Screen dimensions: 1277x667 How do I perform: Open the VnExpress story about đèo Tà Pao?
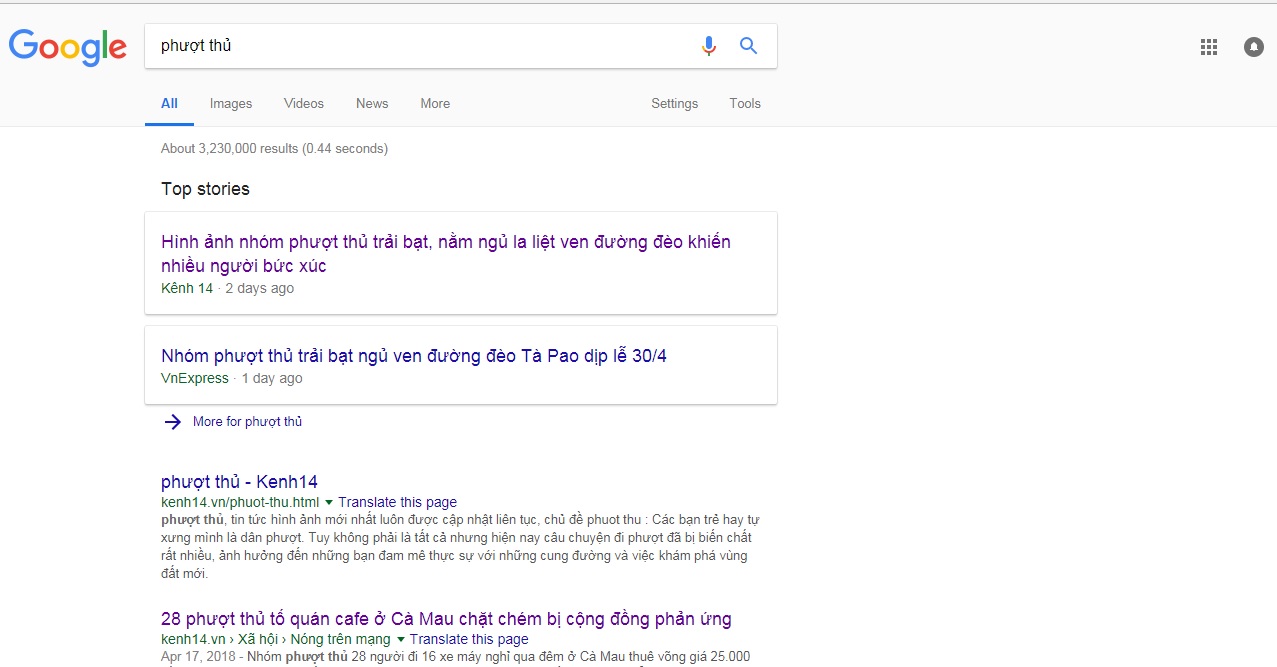coord(414,356)
